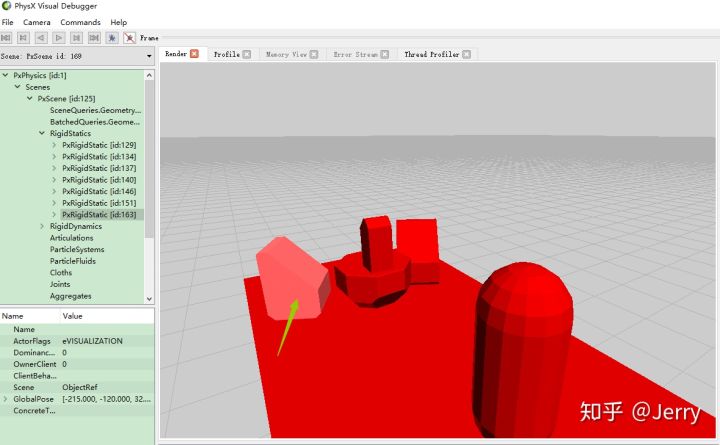Open the Camera menu
This screenshot has height=445, width=720.
[x=37, y=22]
